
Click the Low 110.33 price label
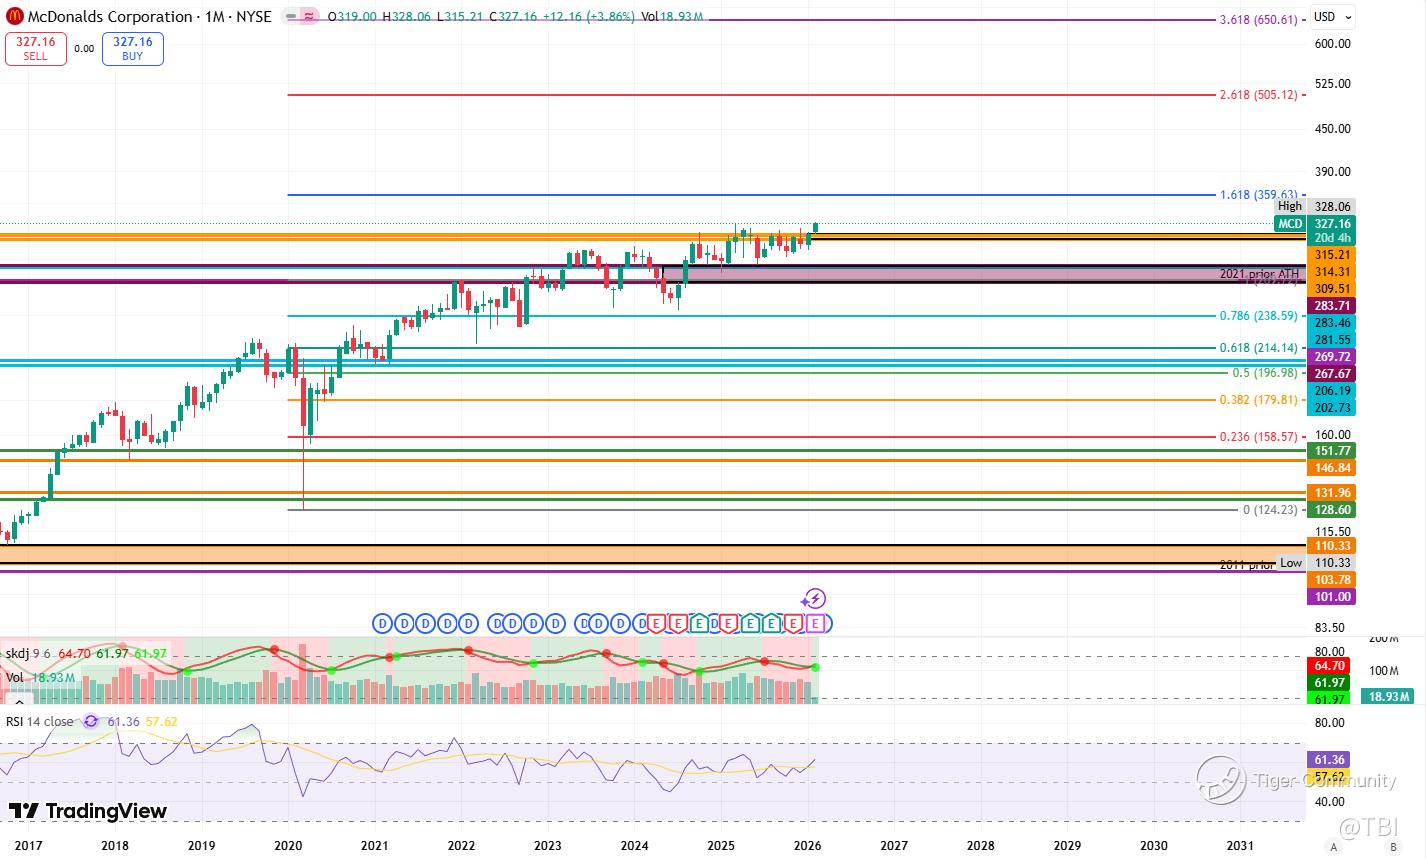[1316, 563]
